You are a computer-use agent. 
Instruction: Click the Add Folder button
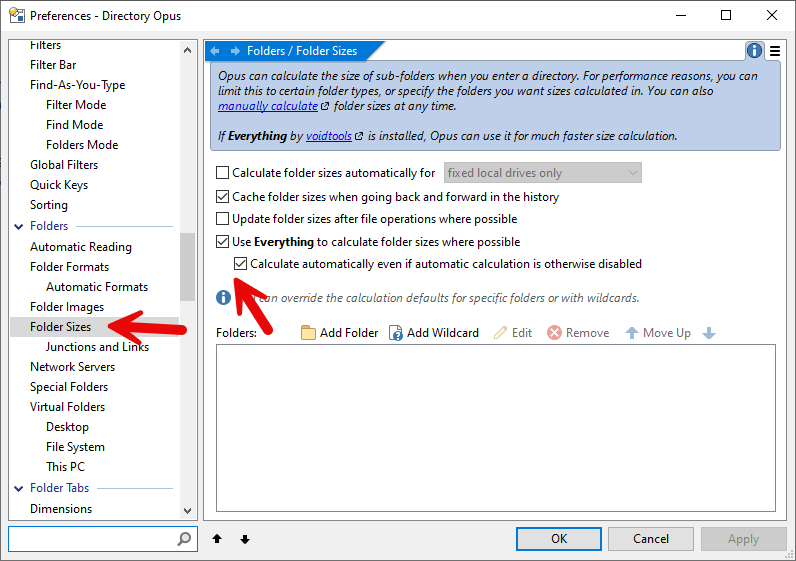click(339, 333)
